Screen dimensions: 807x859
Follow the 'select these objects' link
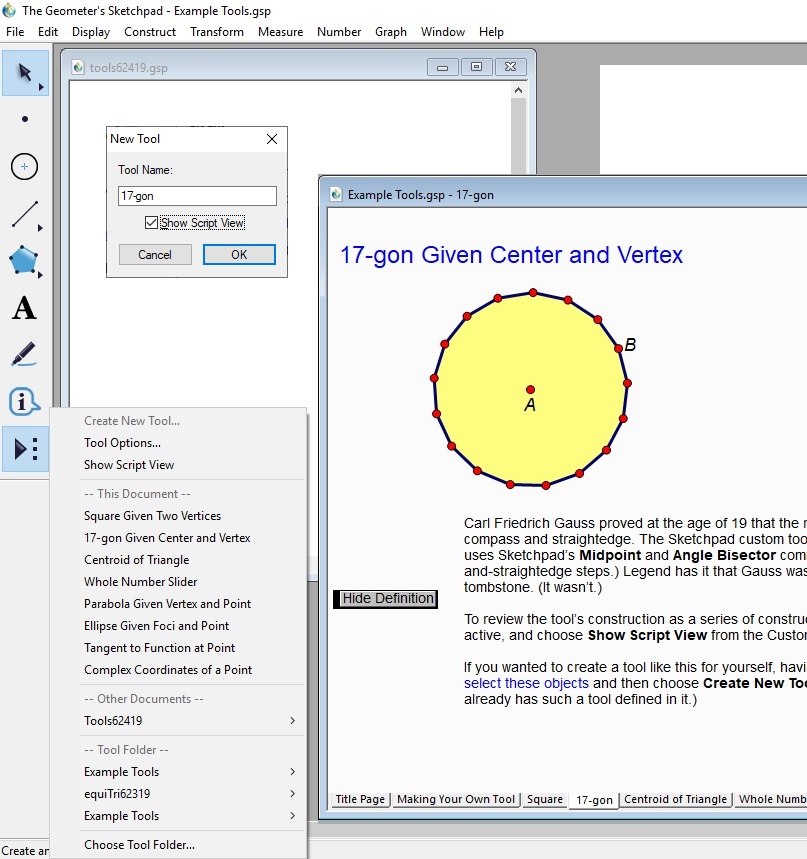pos(526,683)
